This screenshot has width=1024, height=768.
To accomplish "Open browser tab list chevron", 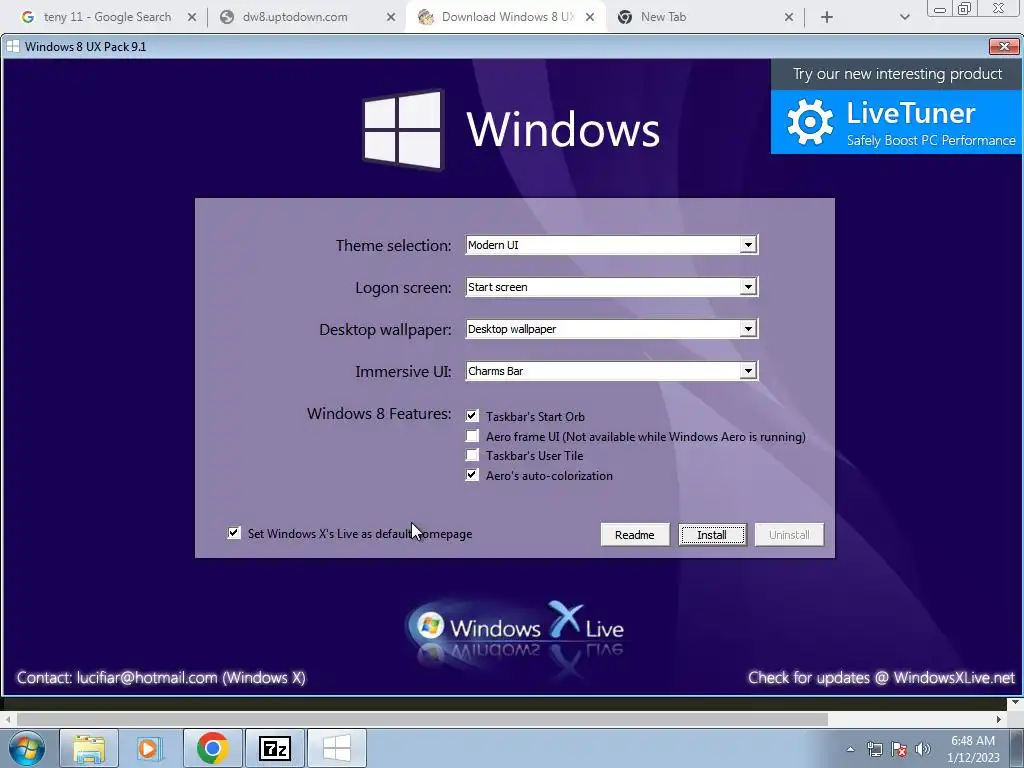I will tap(904, 17).
